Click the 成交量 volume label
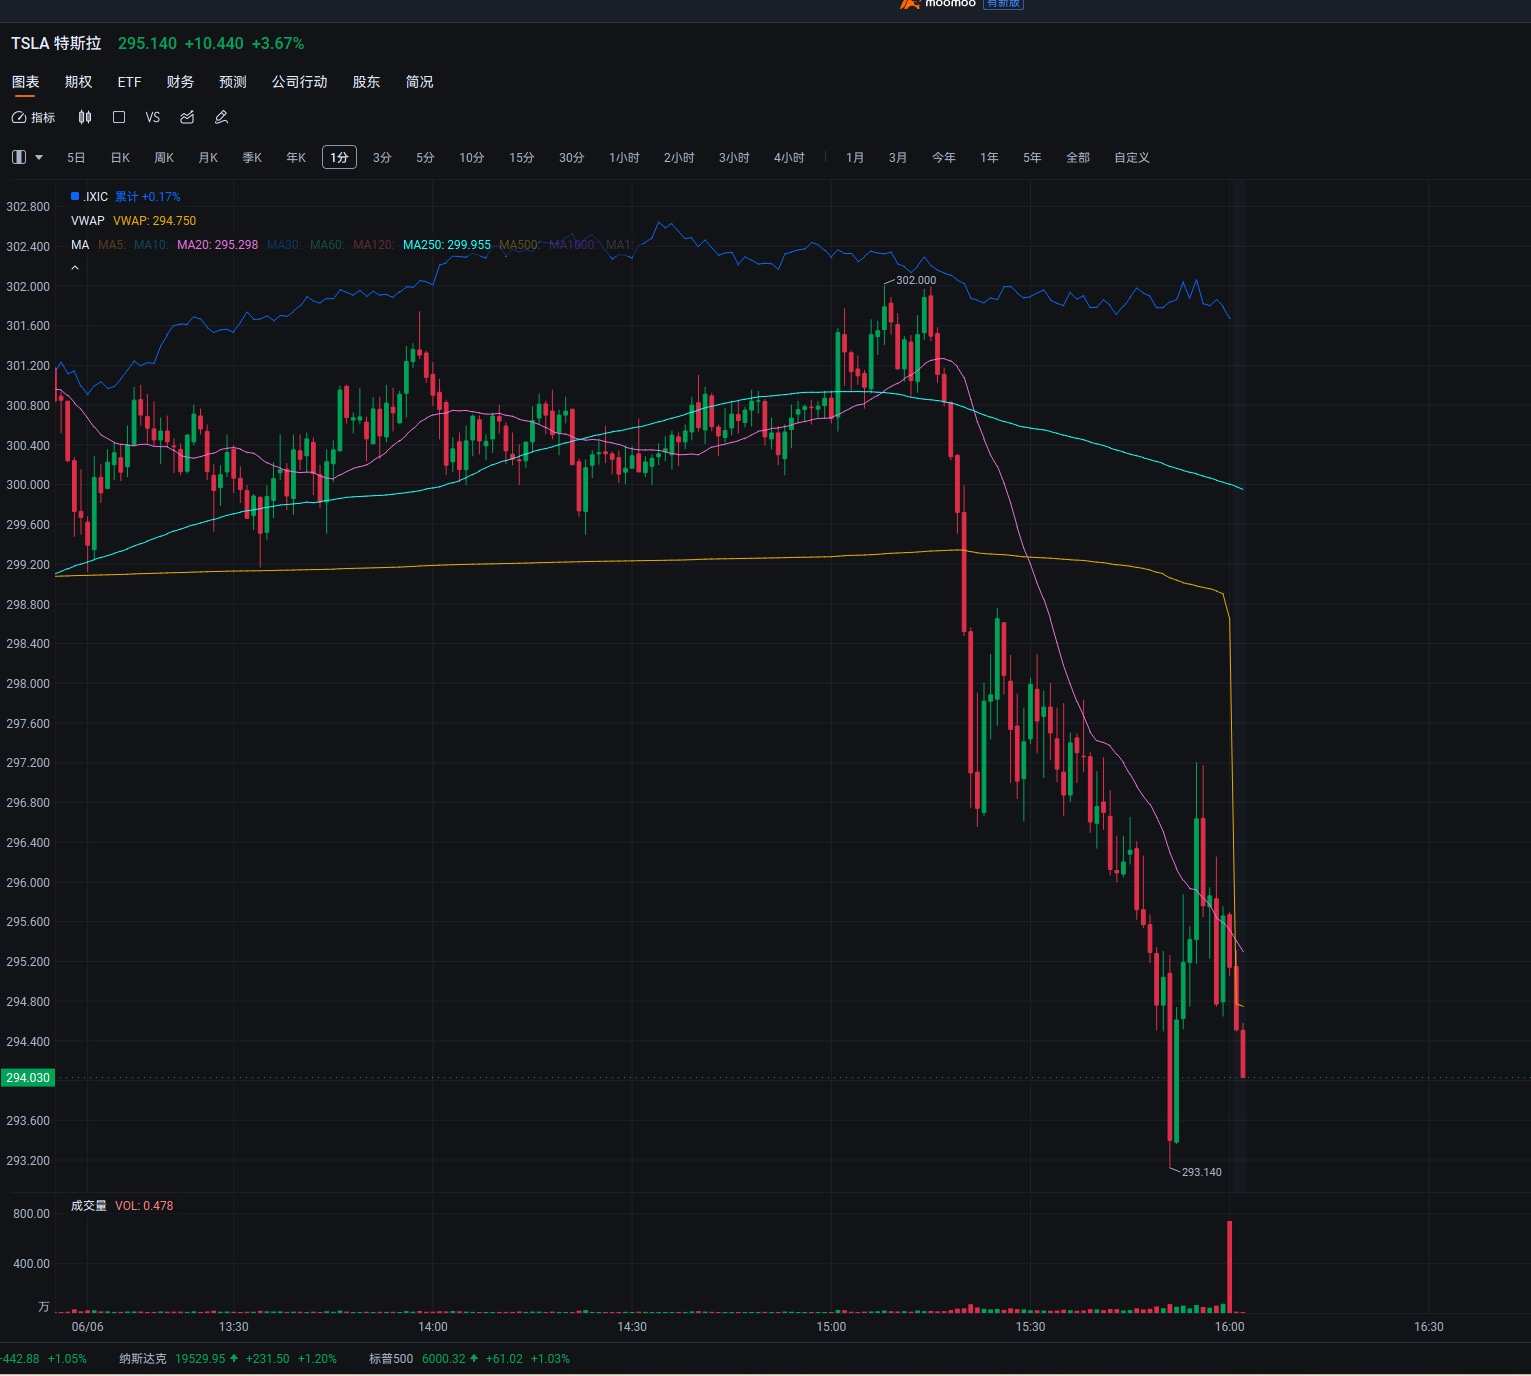 tap(88, 1206)
